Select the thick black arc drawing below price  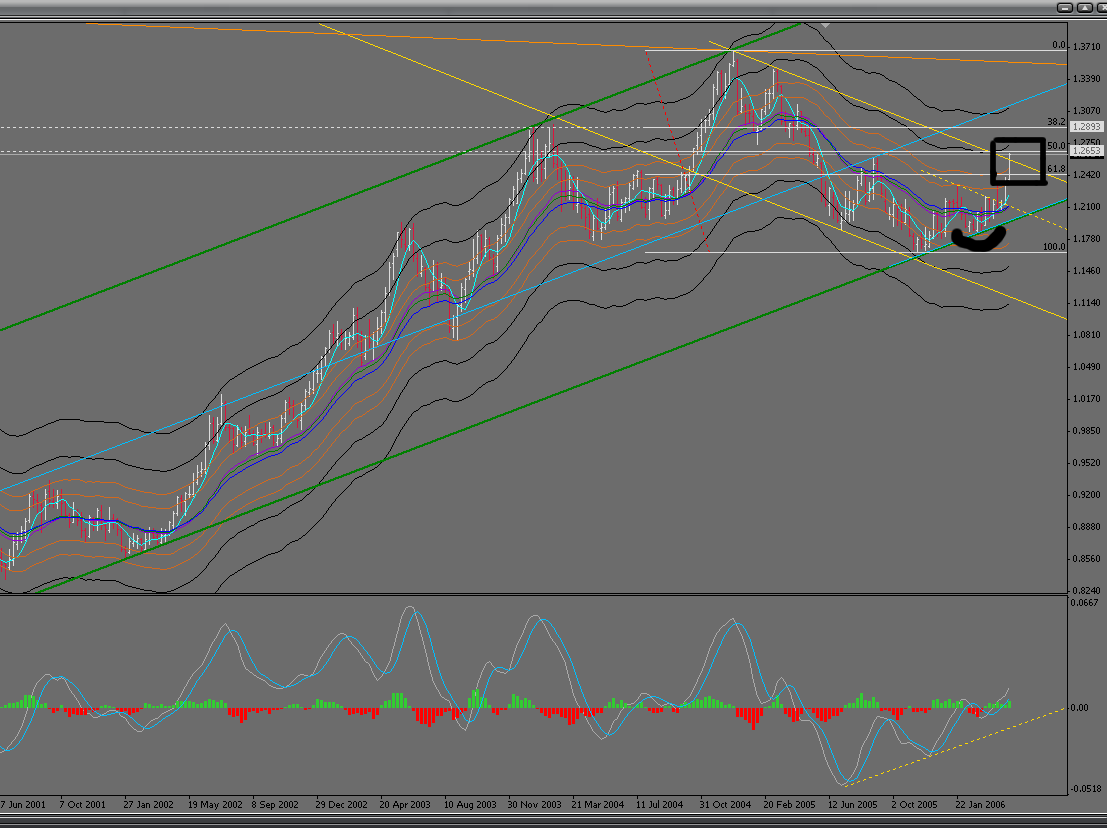click(x=978, y=236)
